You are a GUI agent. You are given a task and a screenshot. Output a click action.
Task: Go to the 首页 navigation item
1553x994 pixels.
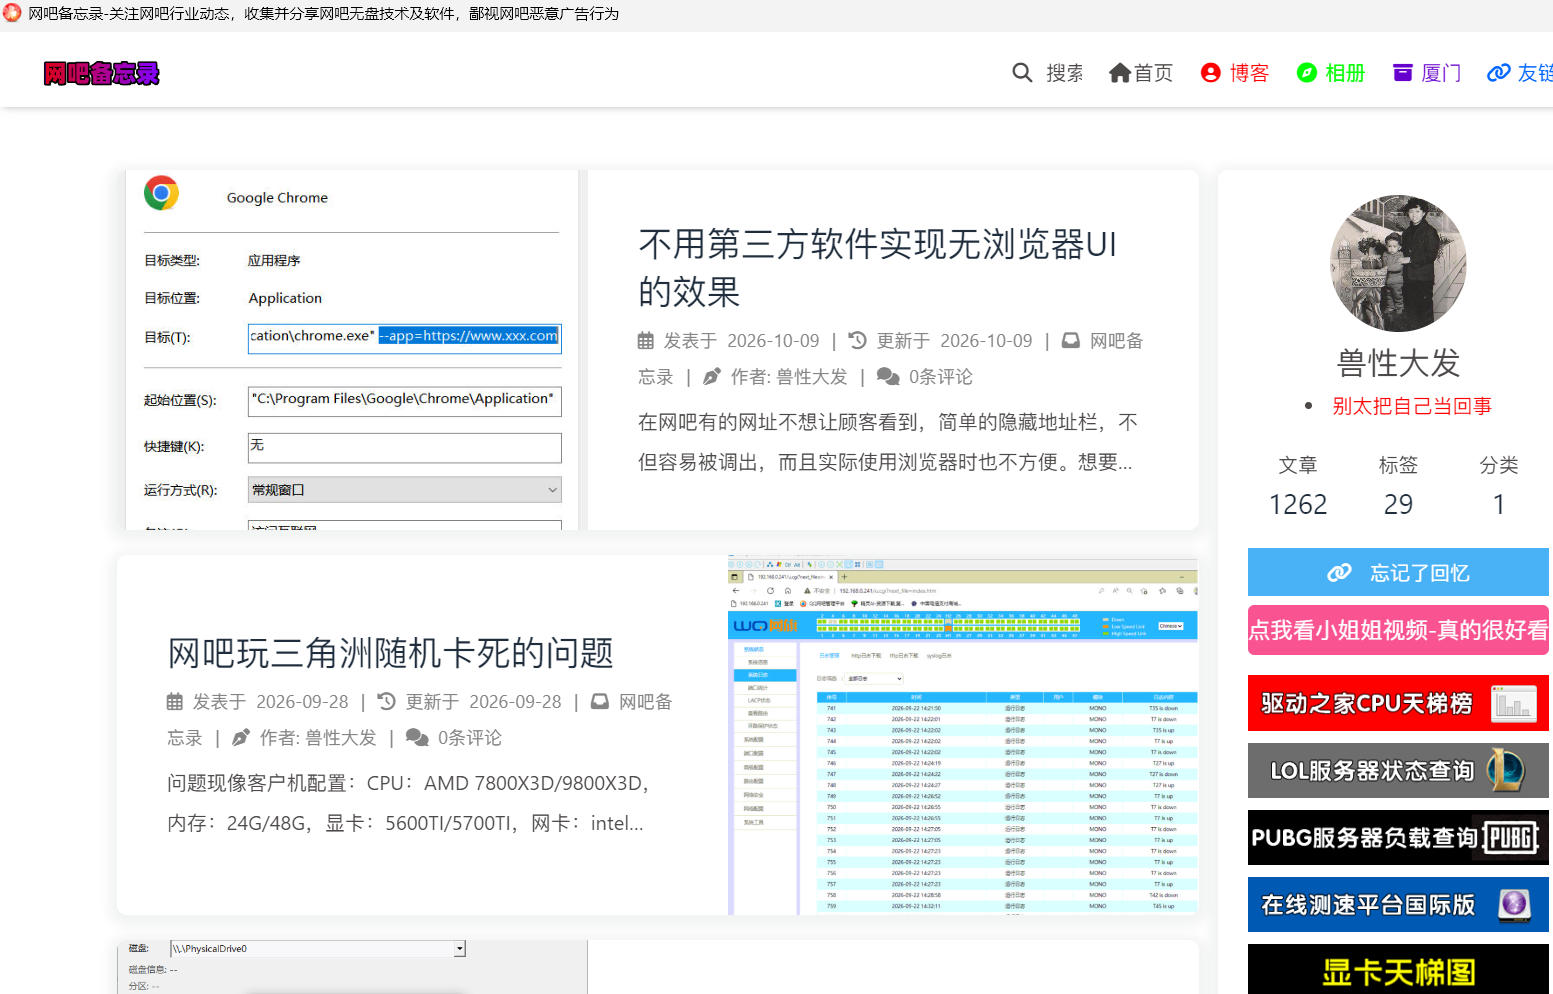1141,73
